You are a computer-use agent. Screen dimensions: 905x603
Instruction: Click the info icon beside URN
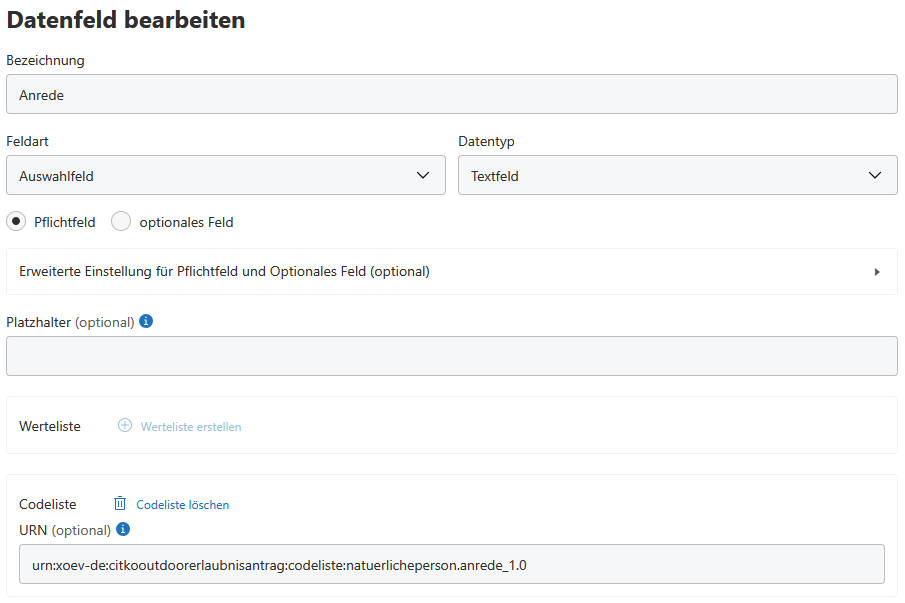click(123, 529)
